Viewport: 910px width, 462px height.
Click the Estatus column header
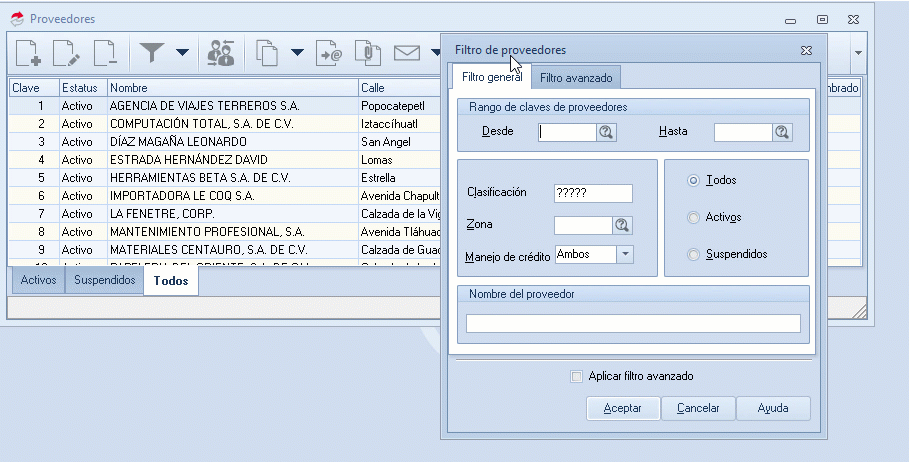tap(83, 88)
